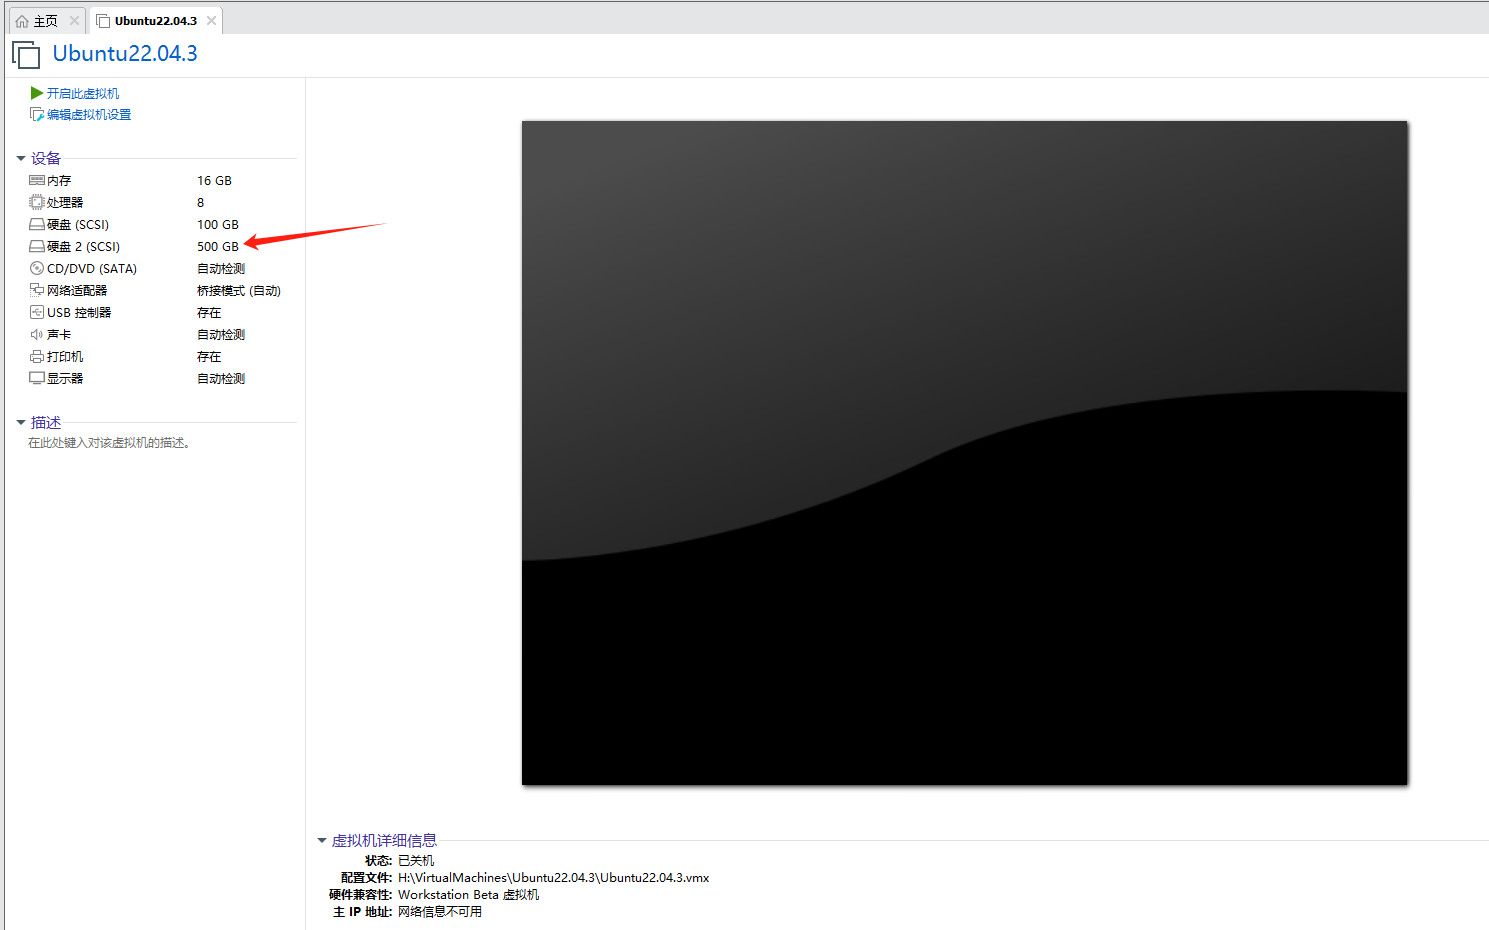Viewport: 1489px width, 930px height.
Task: Select the Ubuntu22.04.3 tab
Action: [x=155, y=21]
